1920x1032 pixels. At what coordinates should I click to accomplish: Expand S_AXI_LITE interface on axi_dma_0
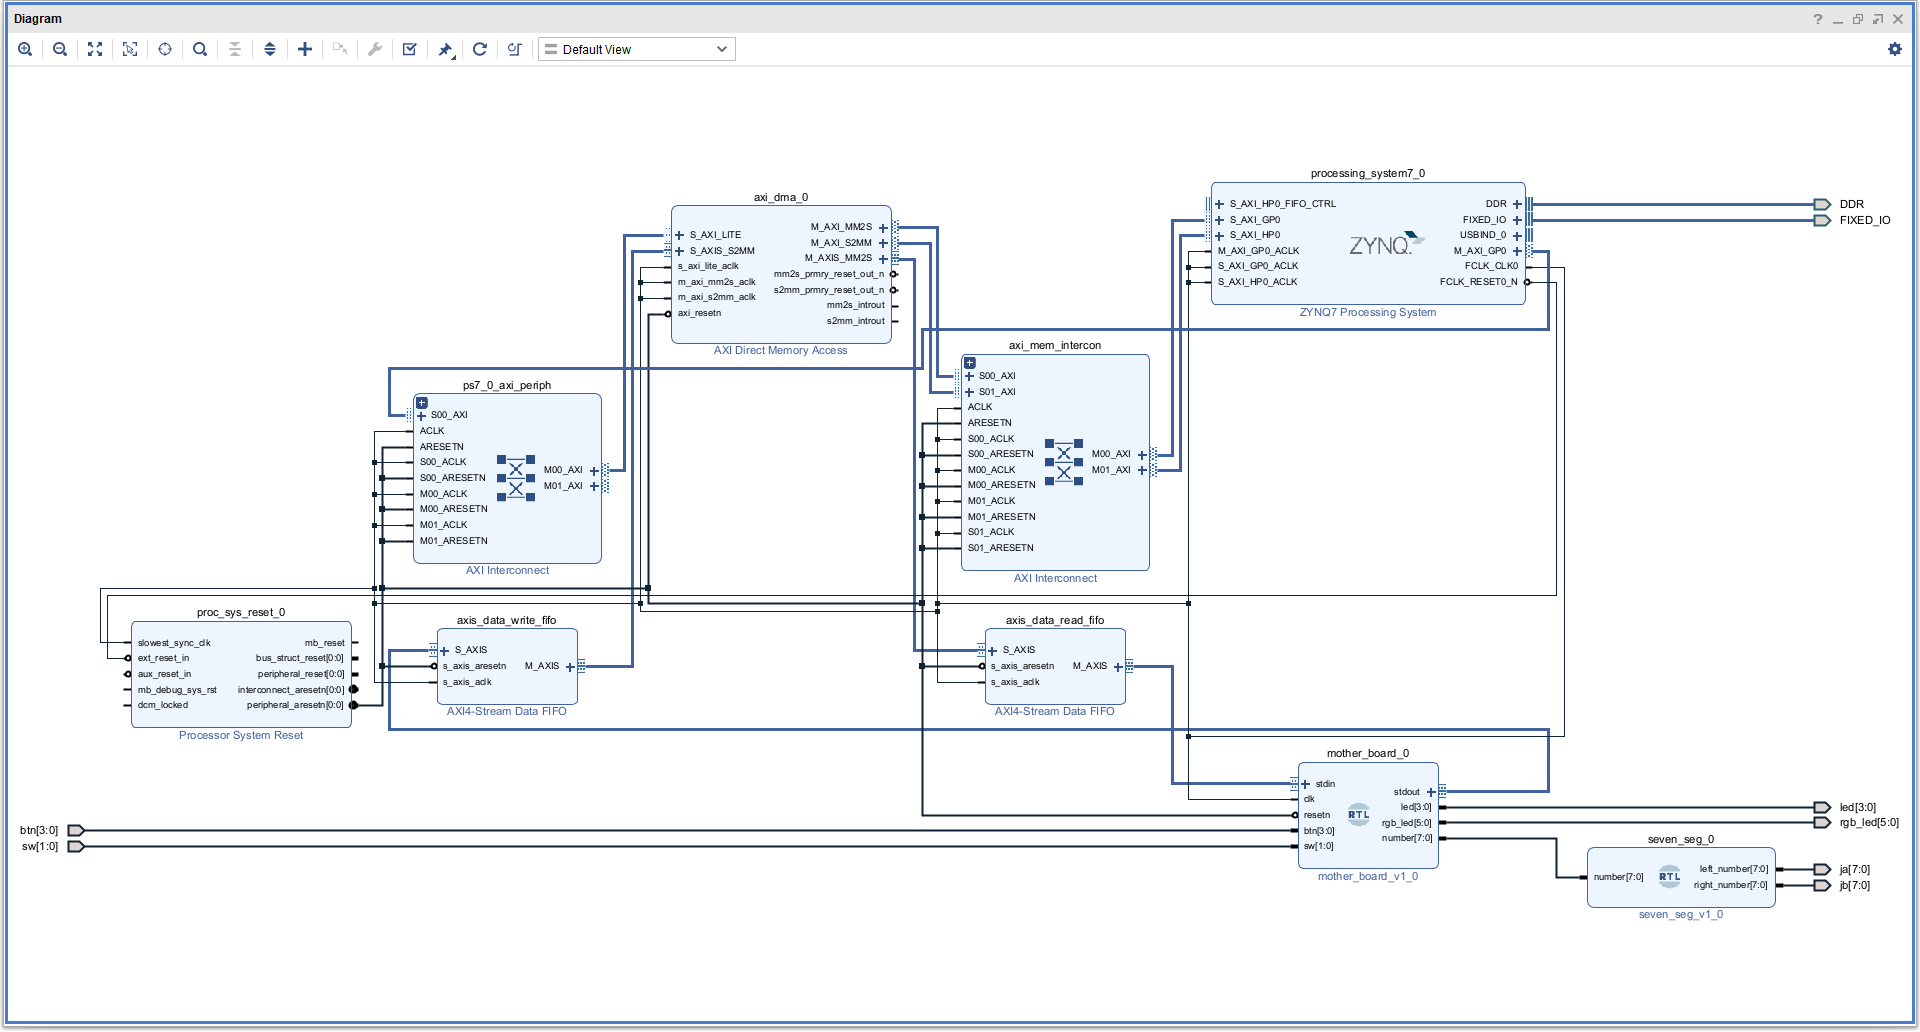click(x=680, y=235)
